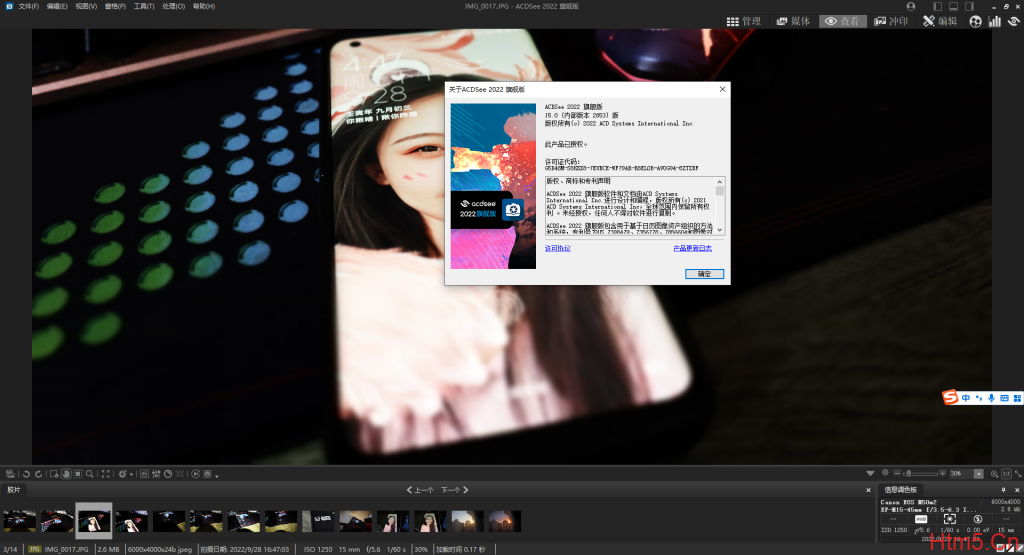Click the zoom lock magnifier icon
The image size is (1024, 555).
click(x=994, y=474)
